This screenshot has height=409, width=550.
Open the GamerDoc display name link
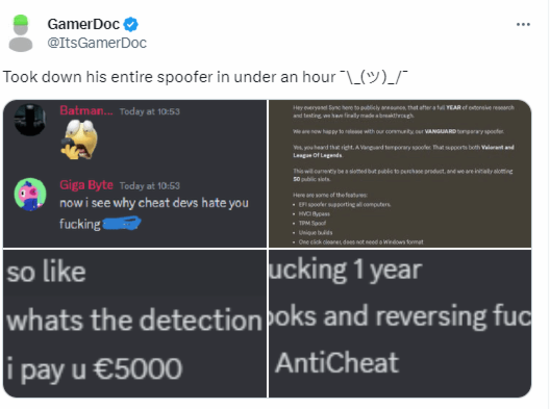83,24
